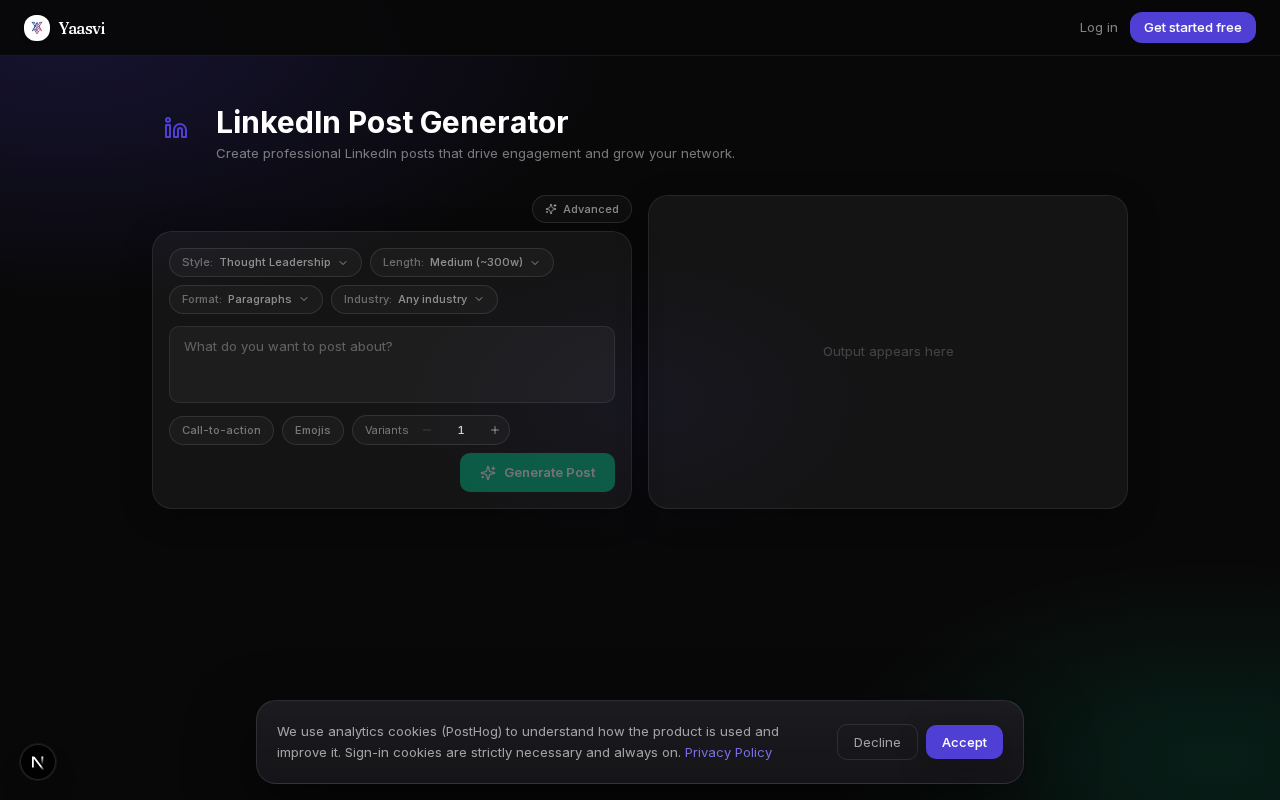Open the Style dropdown
The width and height of the screenshot is (1280, 800).
(x=265, y=262)
